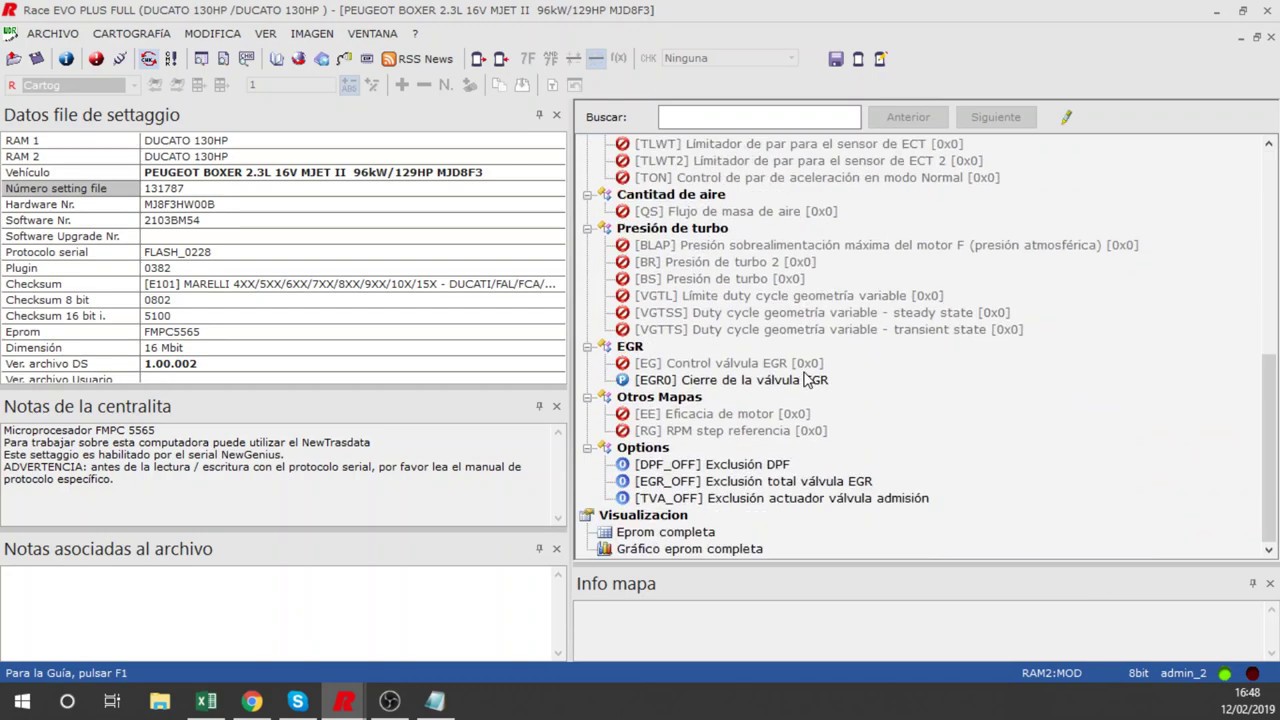Click the Buscar search text field
The width and height of the screenshot is (1280, 720).
point(759,117)
